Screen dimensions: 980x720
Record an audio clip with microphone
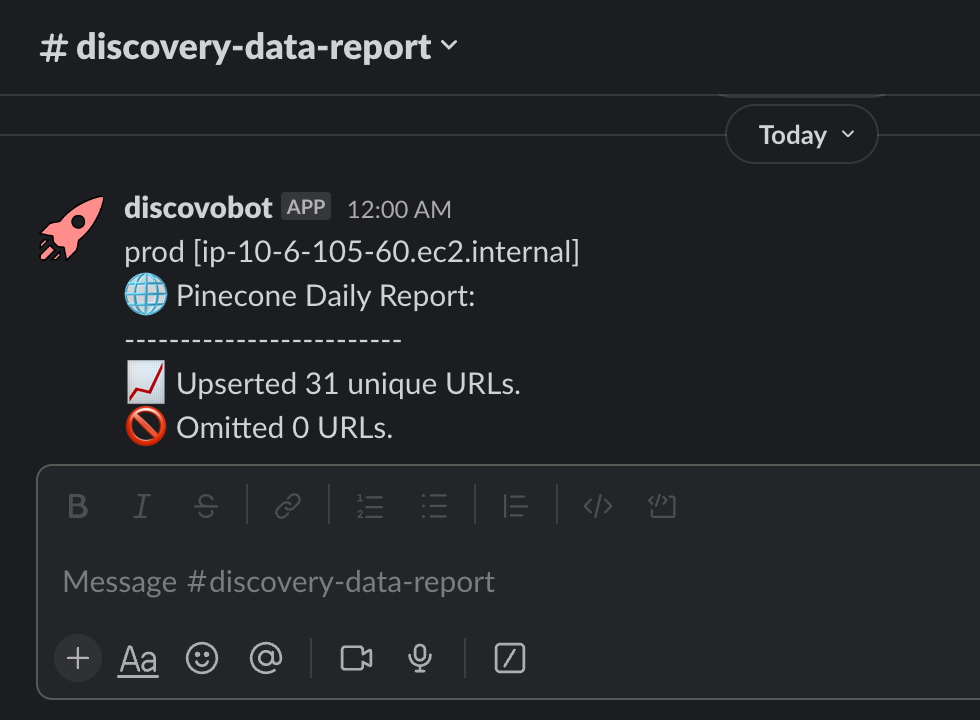420,658
